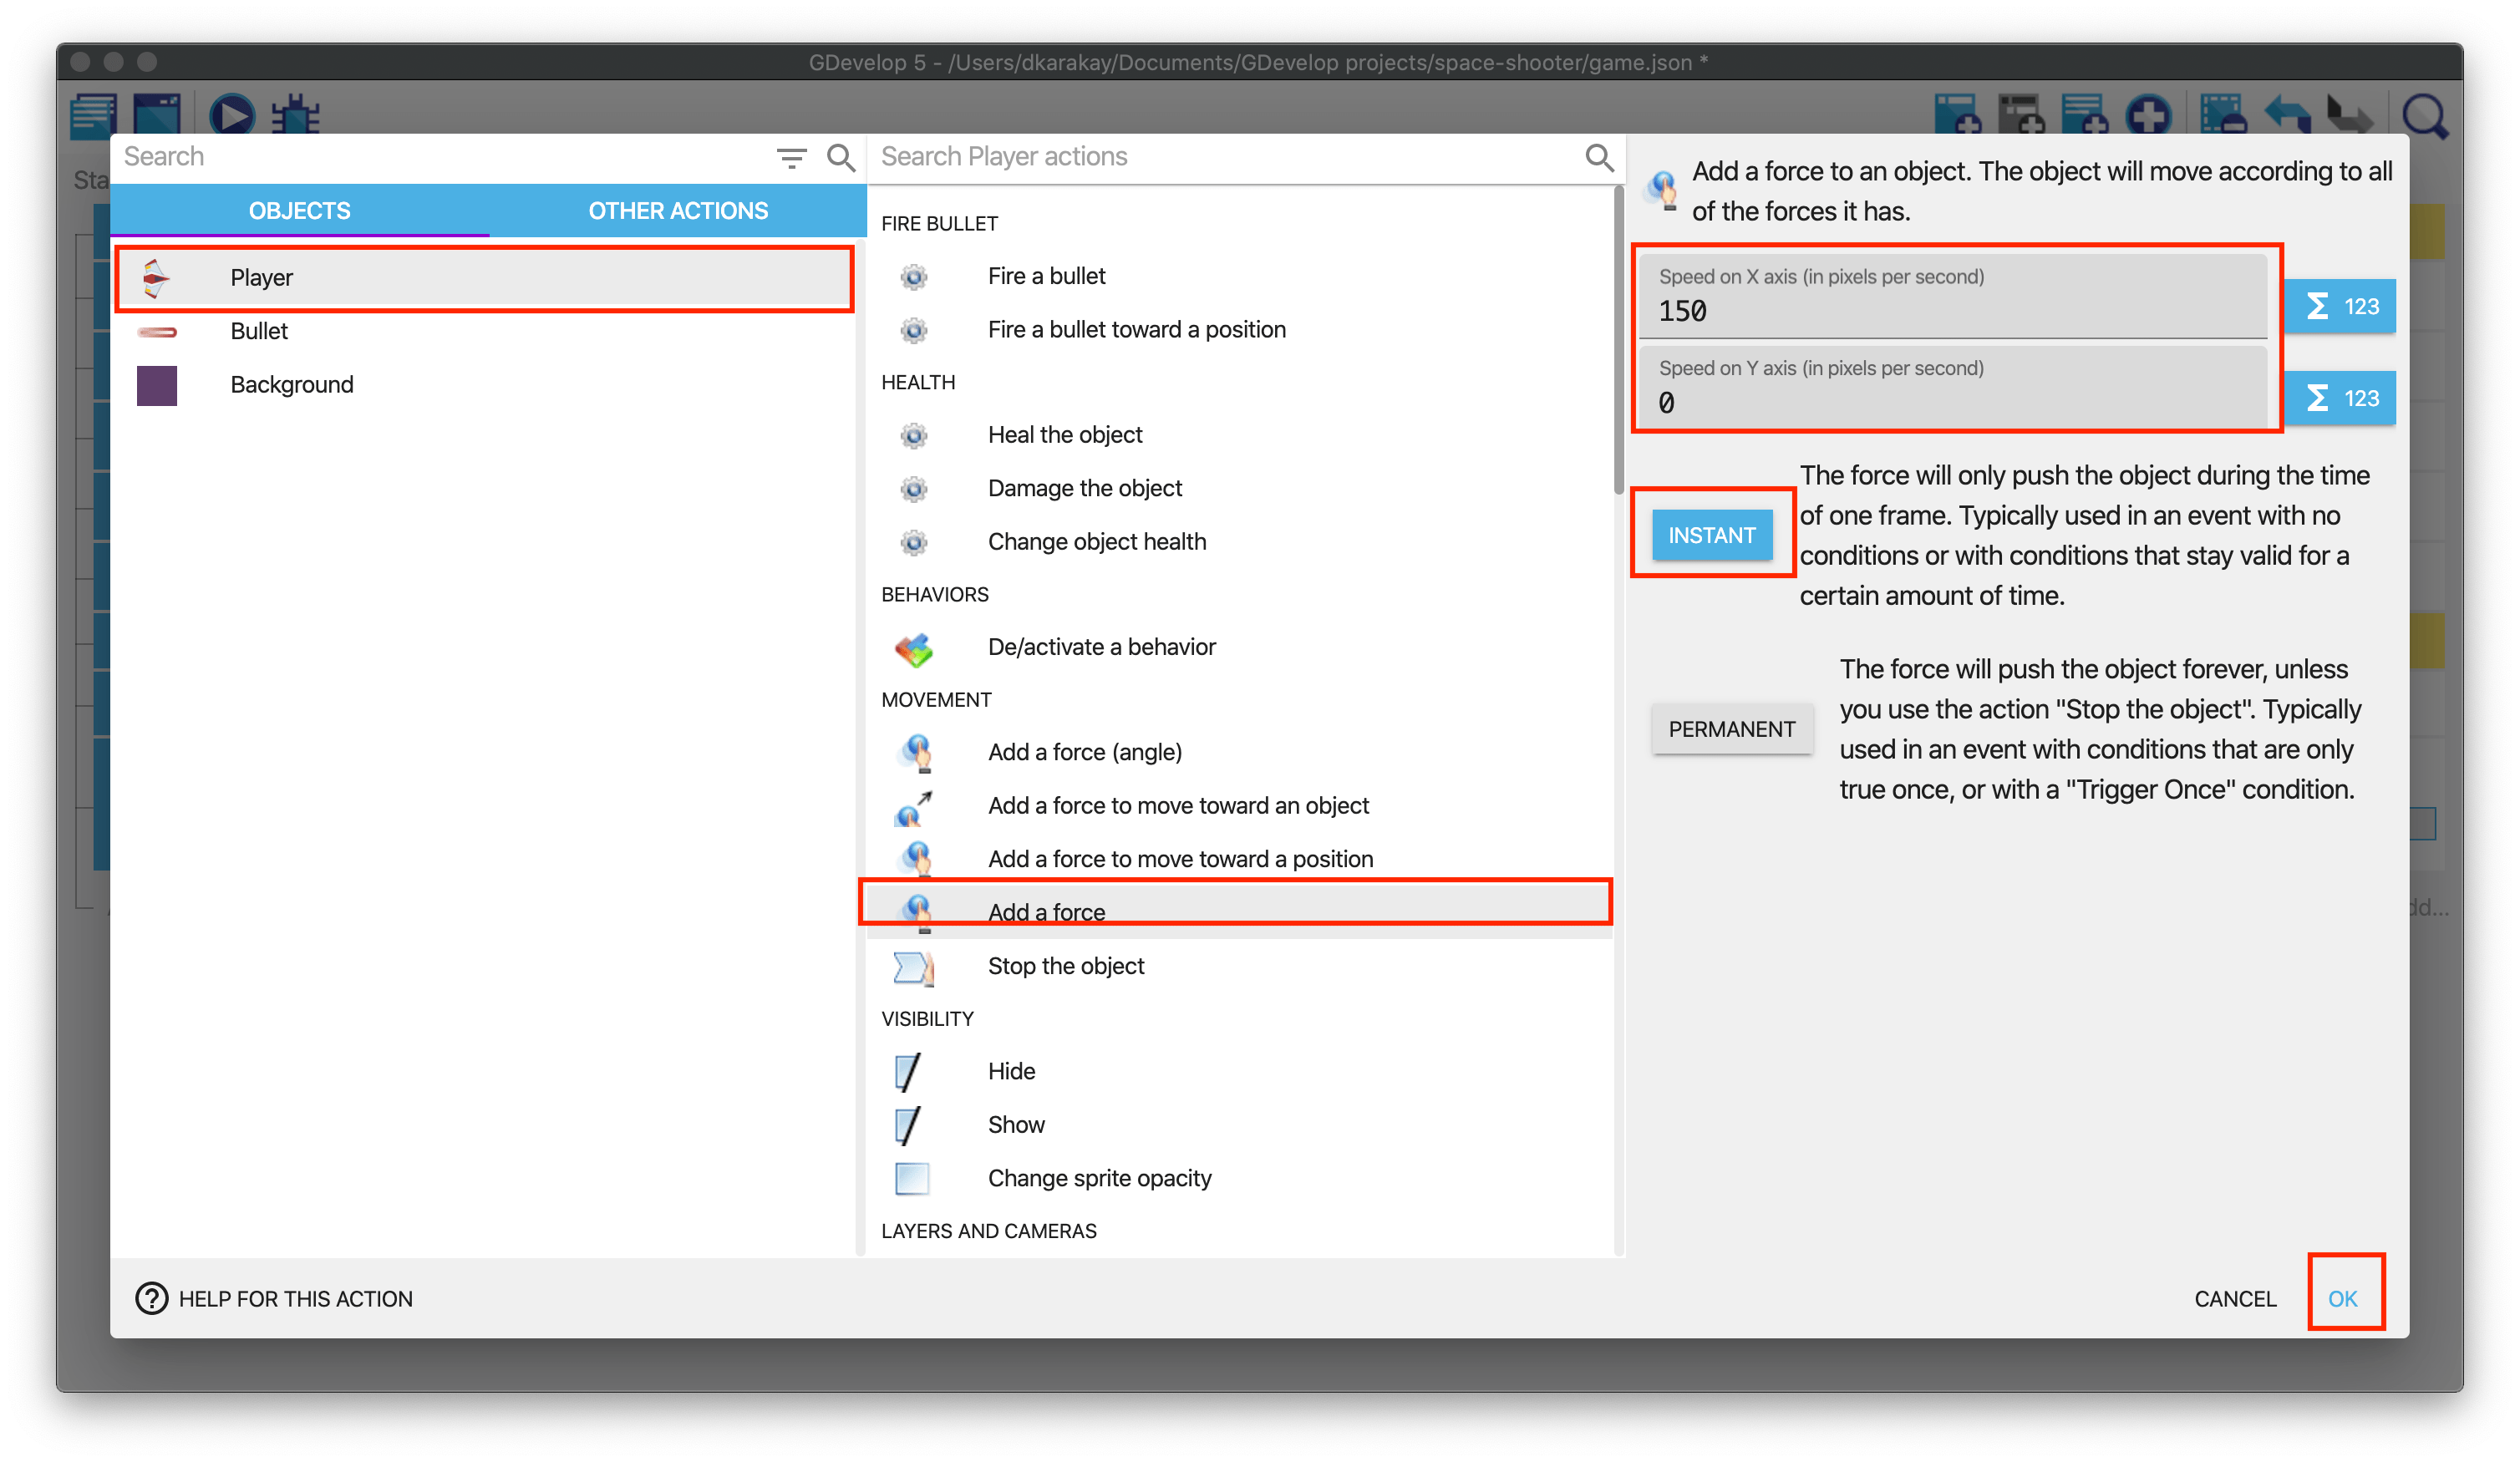The height and width of the screenshot is (1462, 2520).
Task: Click the Speed on X axis field
Action: [x=1950, y=311]
